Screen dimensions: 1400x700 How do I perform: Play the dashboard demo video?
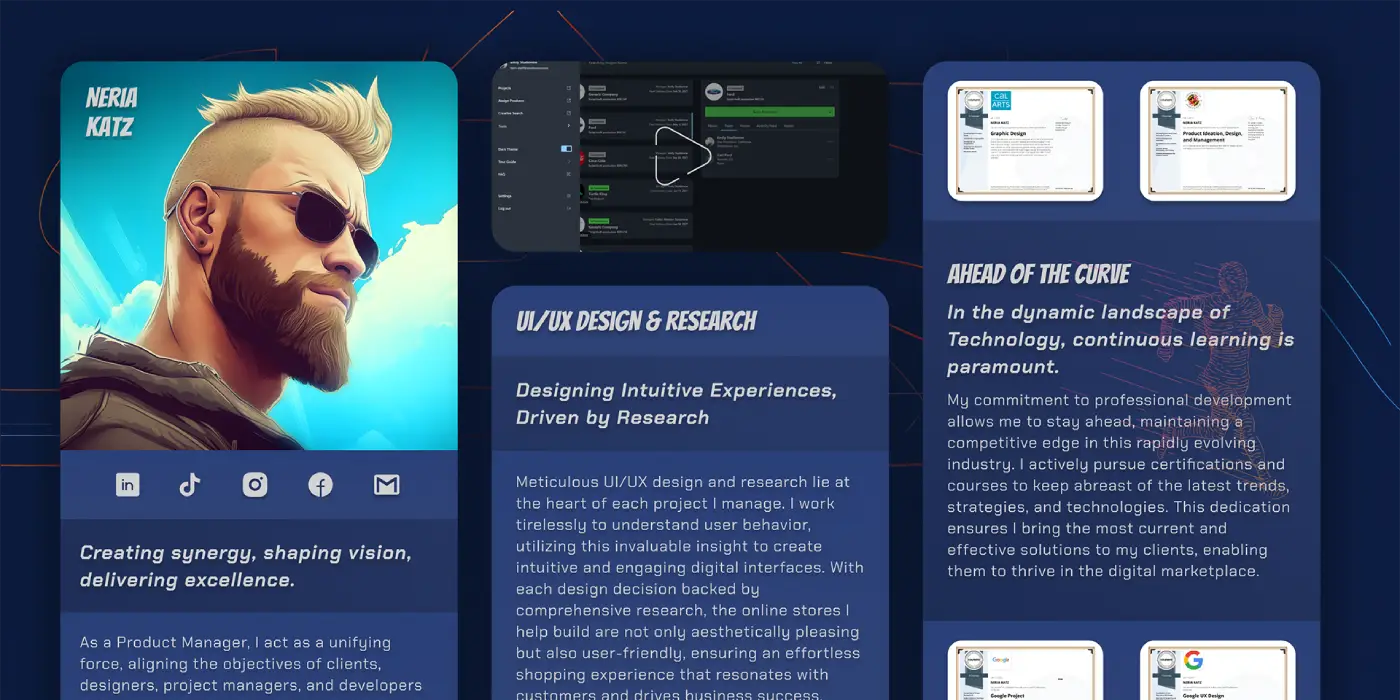(683, 157)
